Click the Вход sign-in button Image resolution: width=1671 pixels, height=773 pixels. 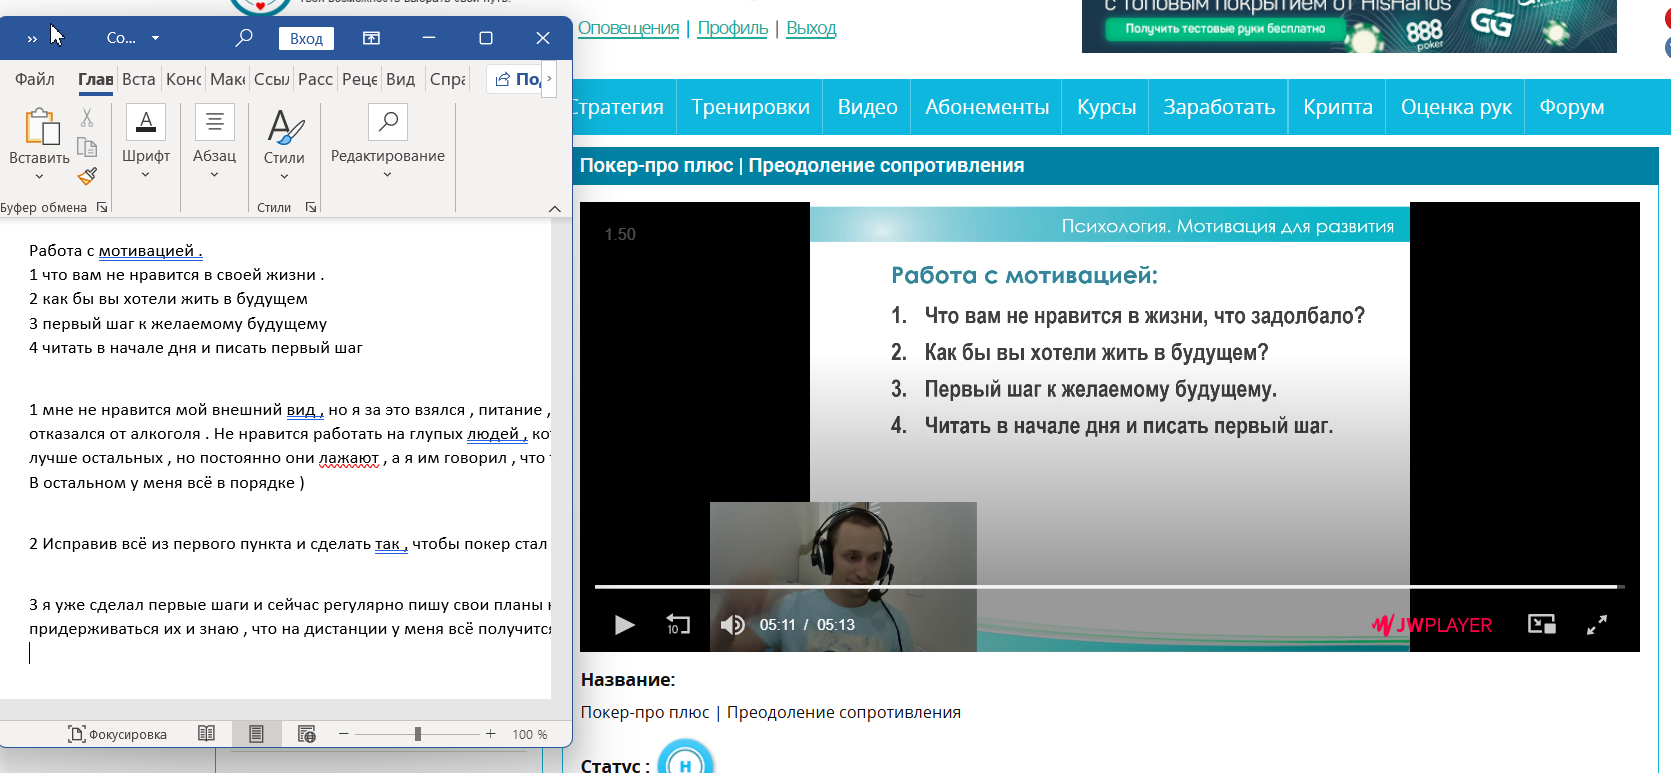click(306, 38)
